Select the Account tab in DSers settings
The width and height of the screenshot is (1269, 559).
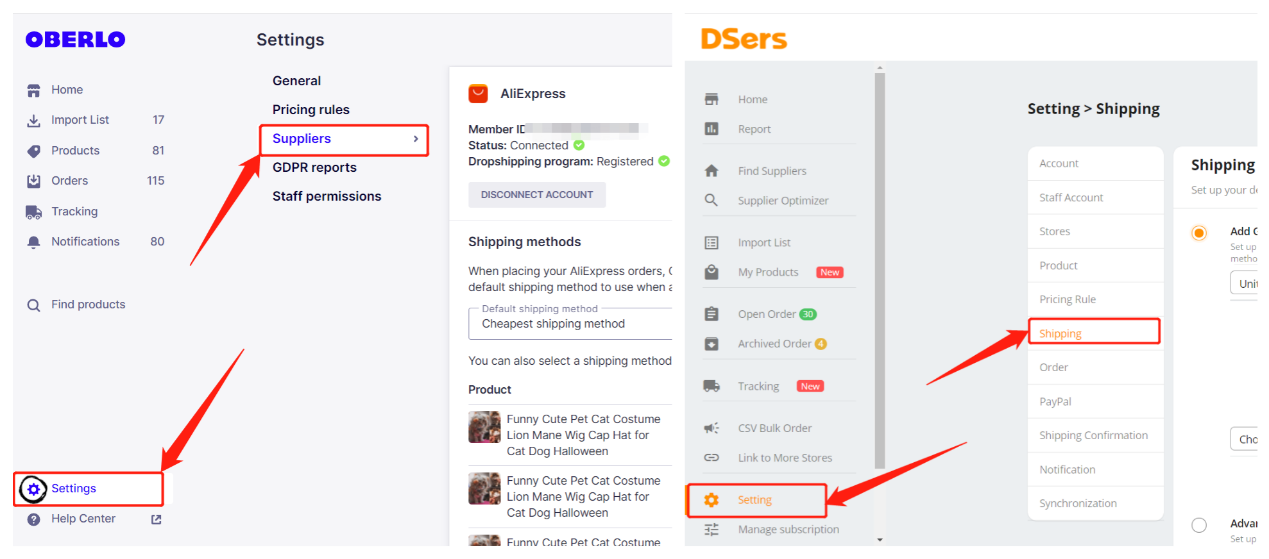(1096, 164)
